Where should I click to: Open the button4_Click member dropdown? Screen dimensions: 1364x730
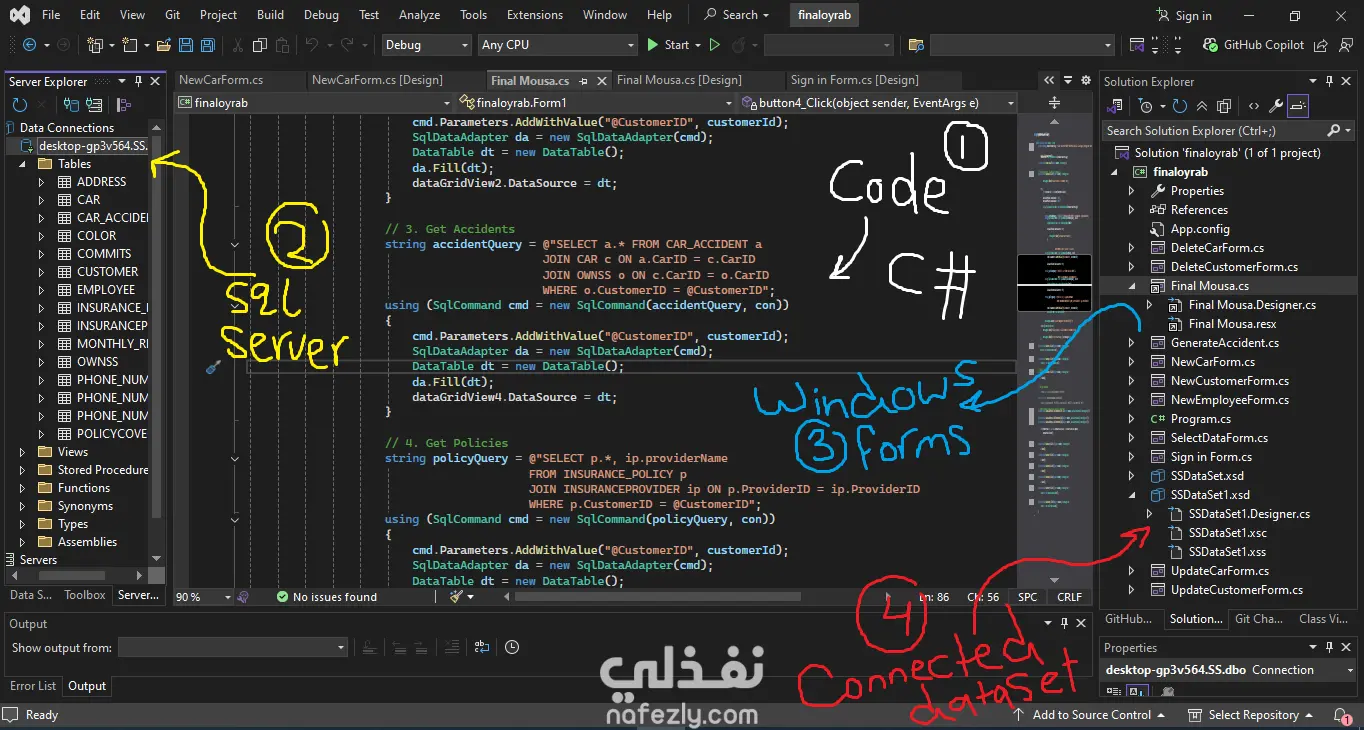[879, 103]
